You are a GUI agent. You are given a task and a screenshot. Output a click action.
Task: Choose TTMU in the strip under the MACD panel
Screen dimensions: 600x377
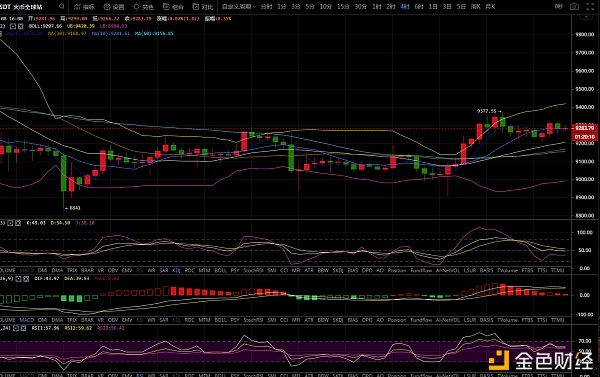558,320
